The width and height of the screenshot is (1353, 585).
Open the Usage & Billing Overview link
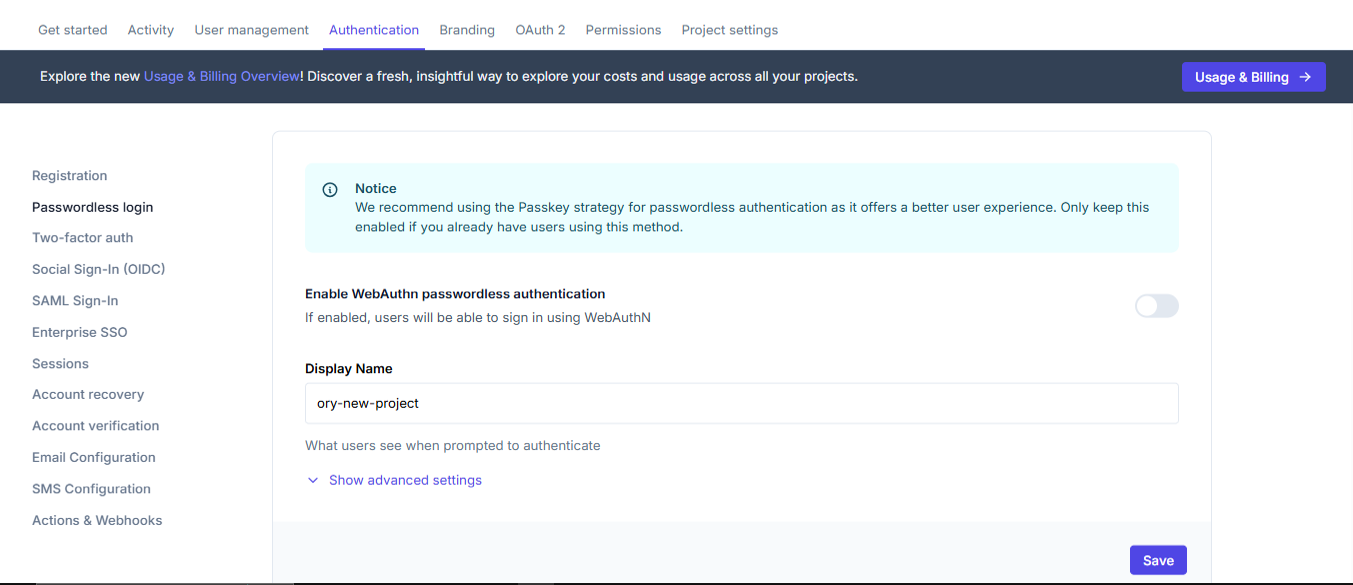[221, 75]
